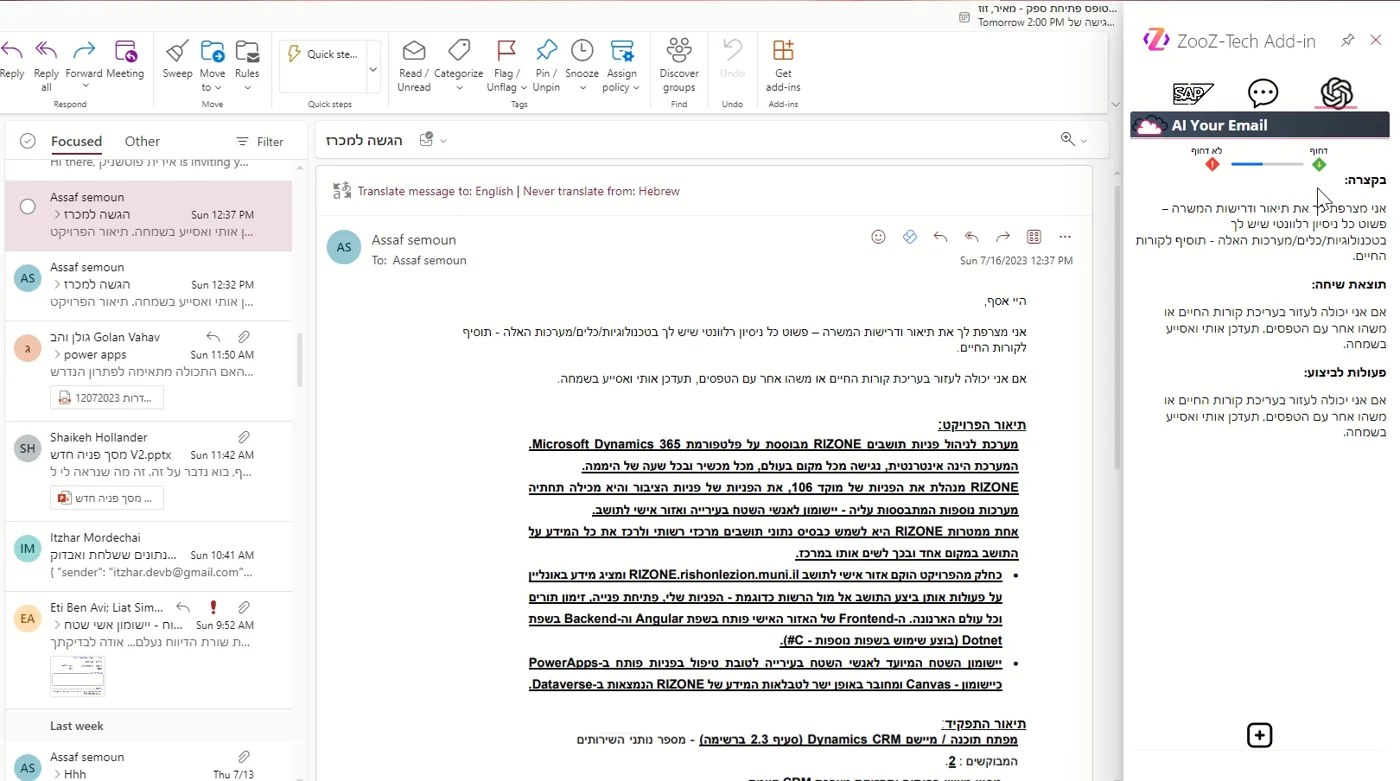Image resolution: width=1400 pixels, height=781 pixels.
Task: Open more actions ellipsis in message header
Action: click(1065, 237)
